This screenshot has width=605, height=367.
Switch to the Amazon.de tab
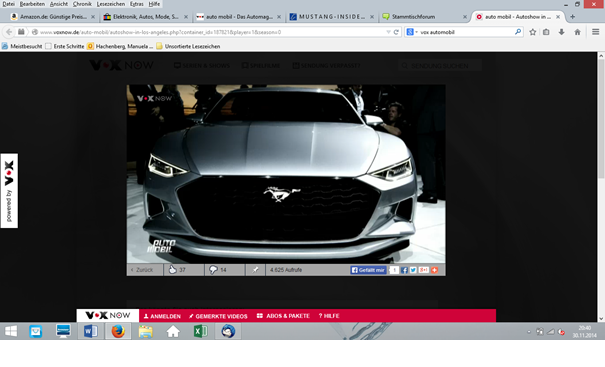pyautogui.click(x=53, y=17)
